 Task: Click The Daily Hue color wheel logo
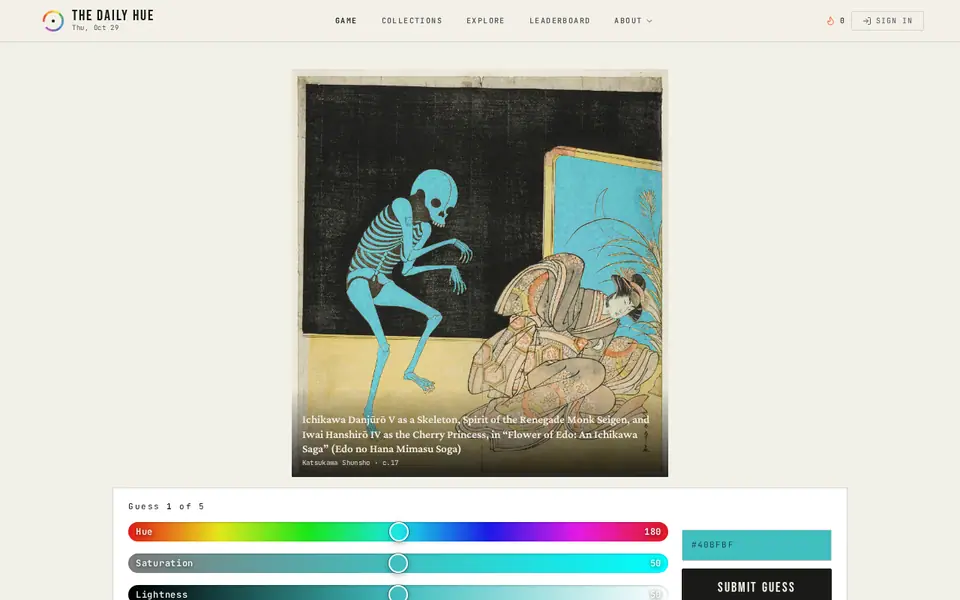53,21
